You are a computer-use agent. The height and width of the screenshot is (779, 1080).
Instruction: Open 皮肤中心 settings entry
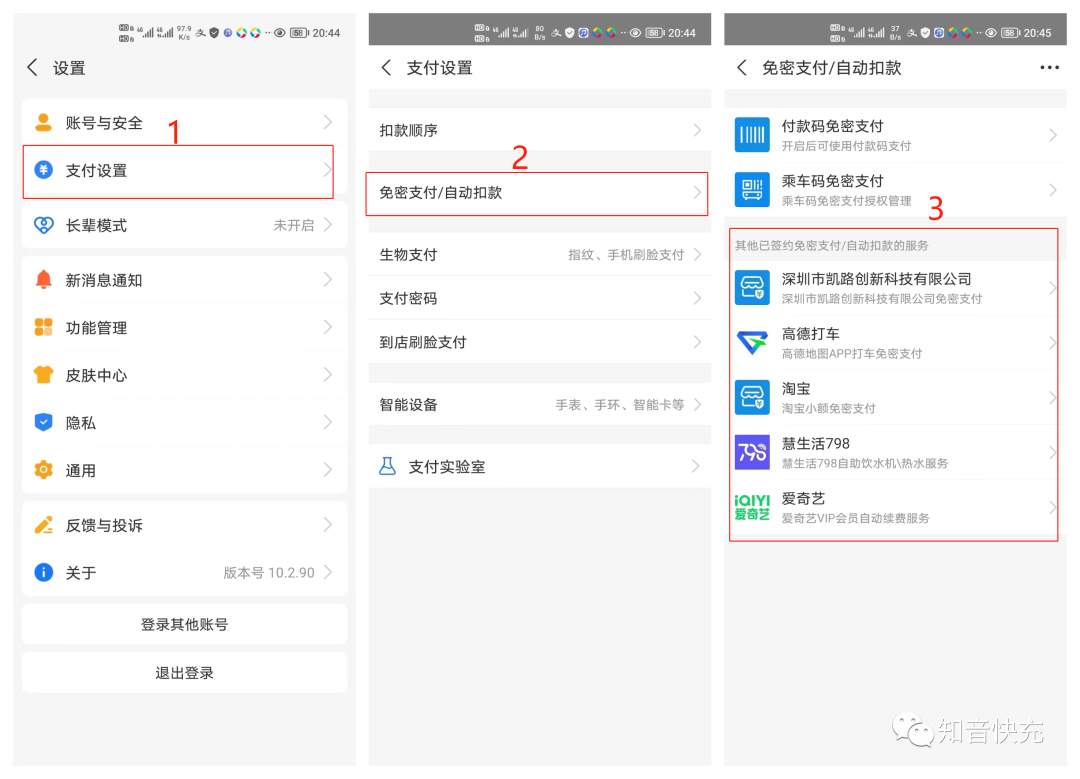(185, 375)
